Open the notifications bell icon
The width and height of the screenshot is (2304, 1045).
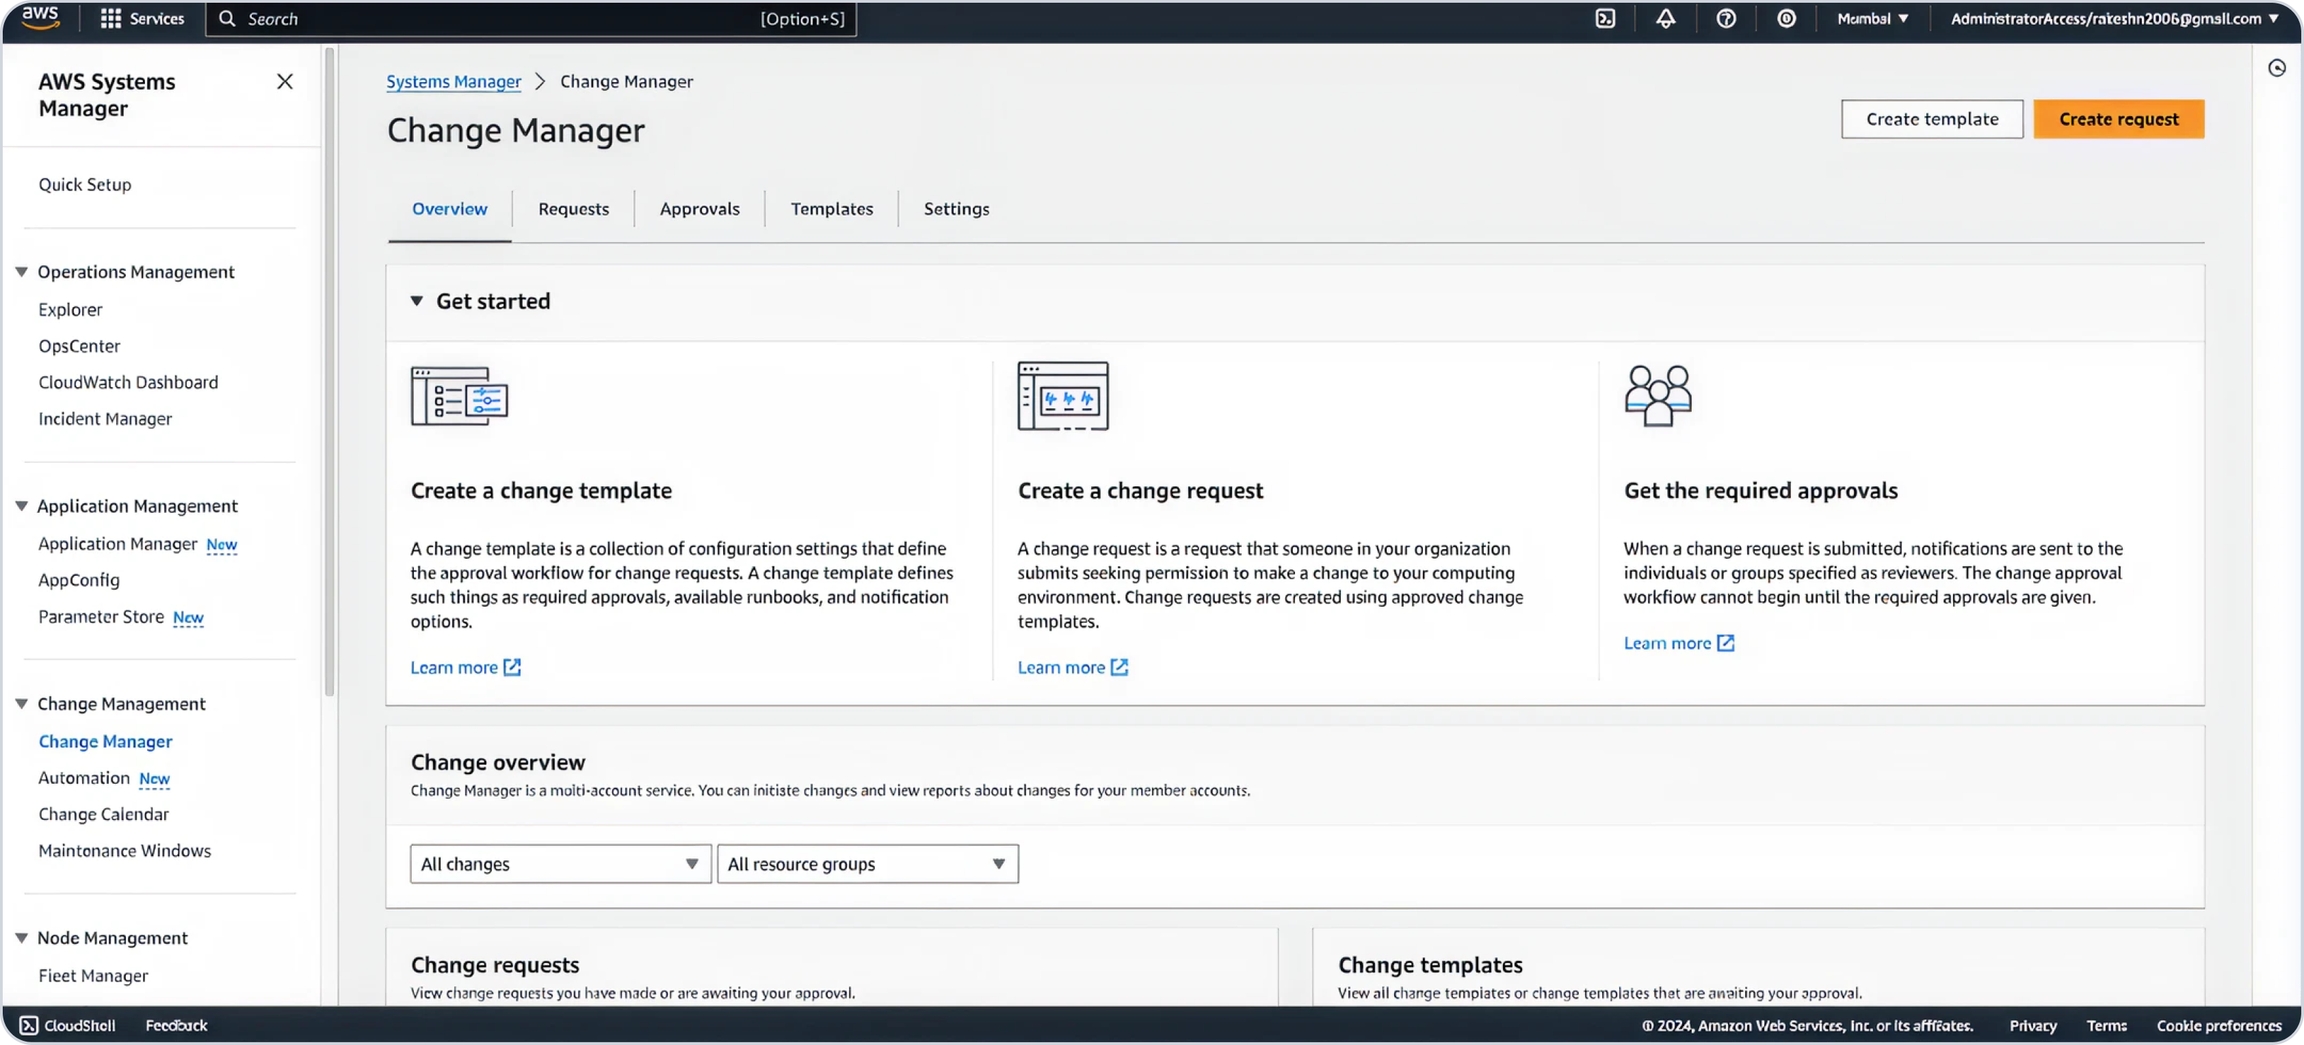coord(1665,19)
